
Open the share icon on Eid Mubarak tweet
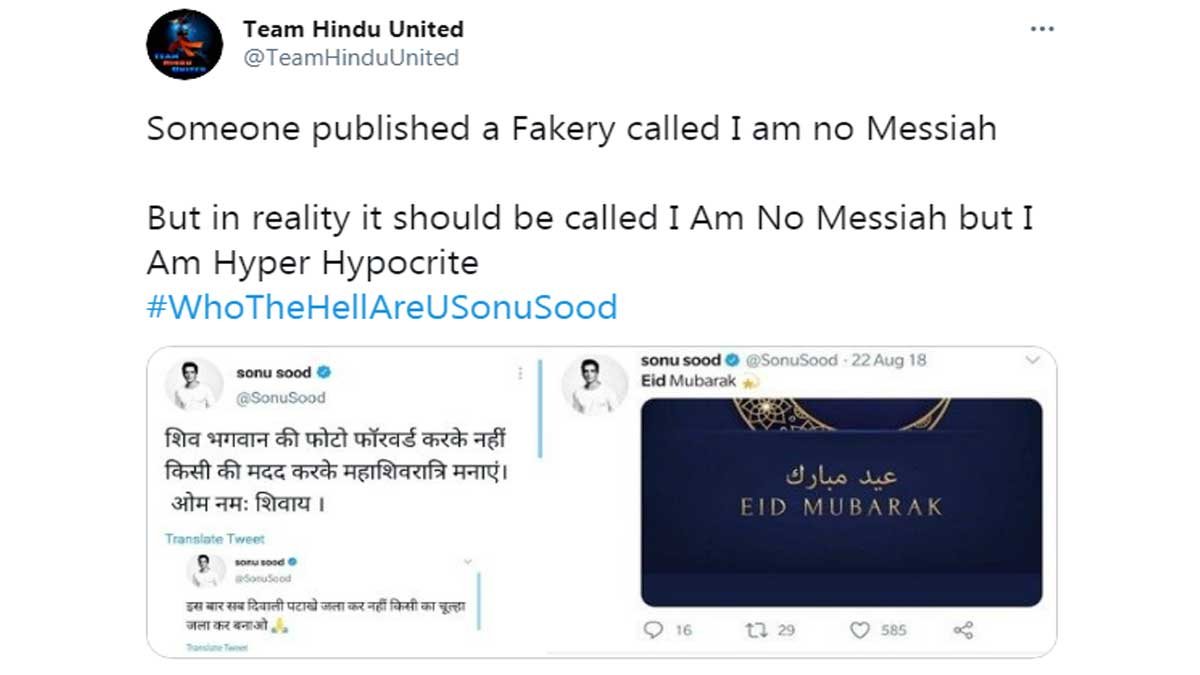click(x=962, y=630)
